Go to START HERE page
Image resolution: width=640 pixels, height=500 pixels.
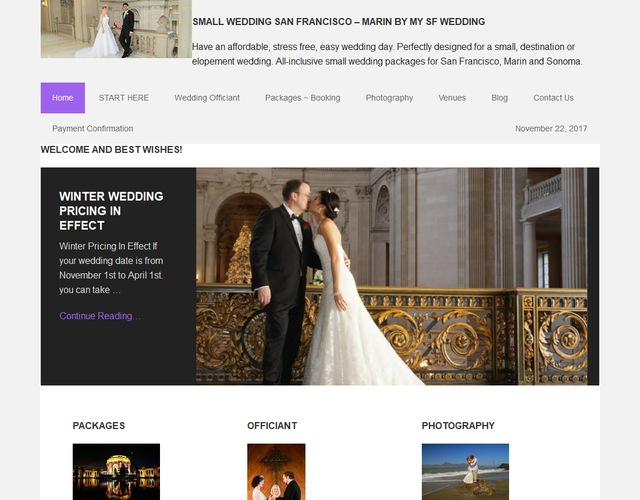pyautogui.click(x=124, y=98)
